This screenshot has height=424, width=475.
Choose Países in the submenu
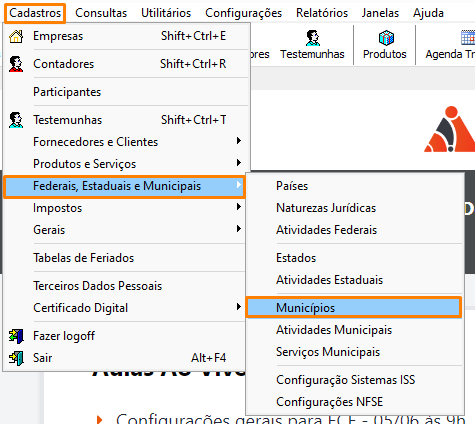[x=355, y=186]
